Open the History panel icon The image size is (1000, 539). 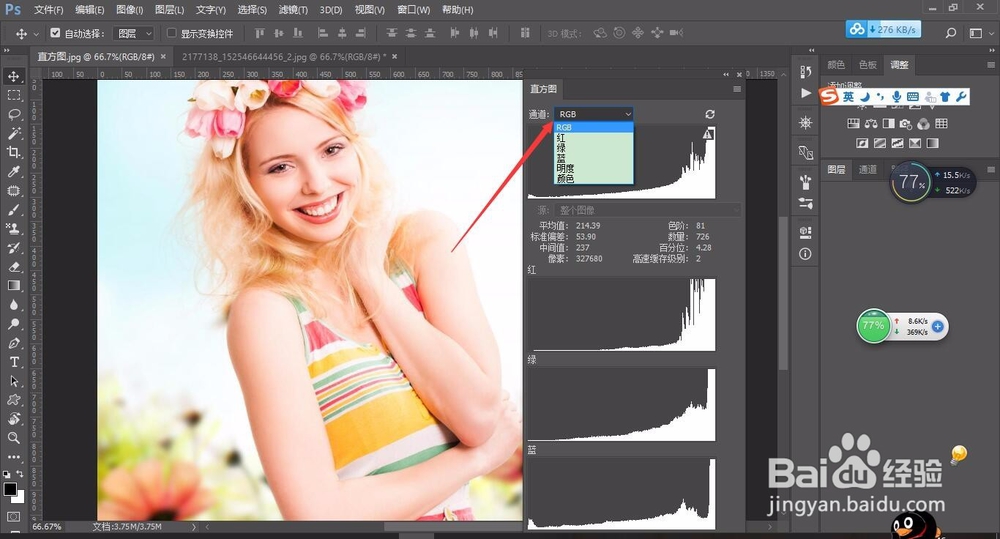click(x=805, y=71)
